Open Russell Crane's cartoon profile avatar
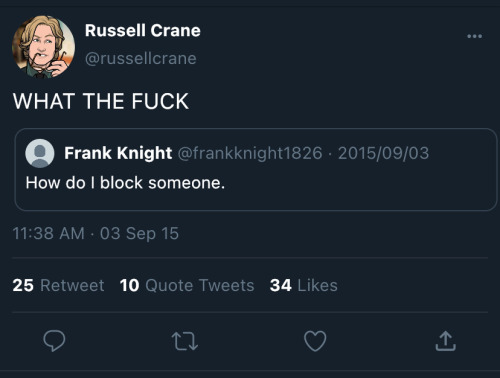500x378 pixels. coord(43,47)
